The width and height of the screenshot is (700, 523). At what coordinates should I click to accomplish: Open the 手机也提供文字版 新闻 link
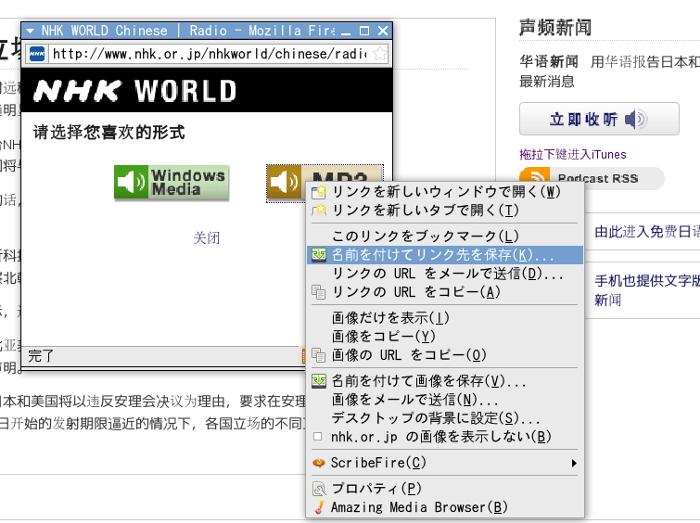[647, 290]
